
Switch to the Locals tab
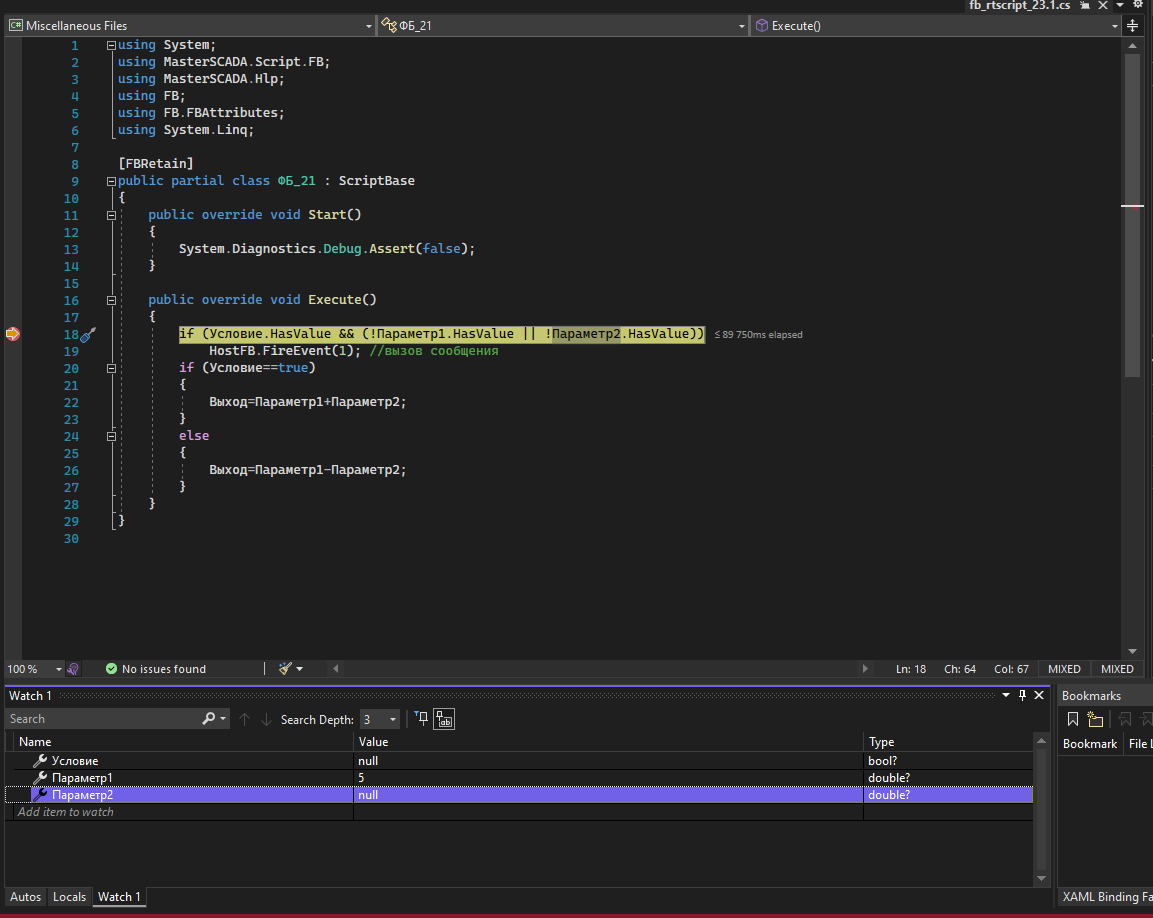69,897
